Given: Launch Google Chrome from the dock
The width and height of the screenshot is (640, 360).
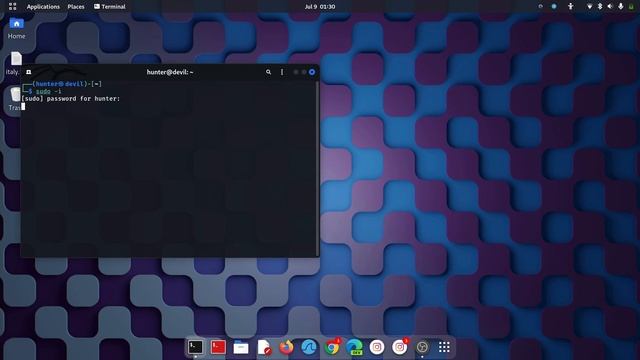Looking at the screenshot, I should 332,347.
